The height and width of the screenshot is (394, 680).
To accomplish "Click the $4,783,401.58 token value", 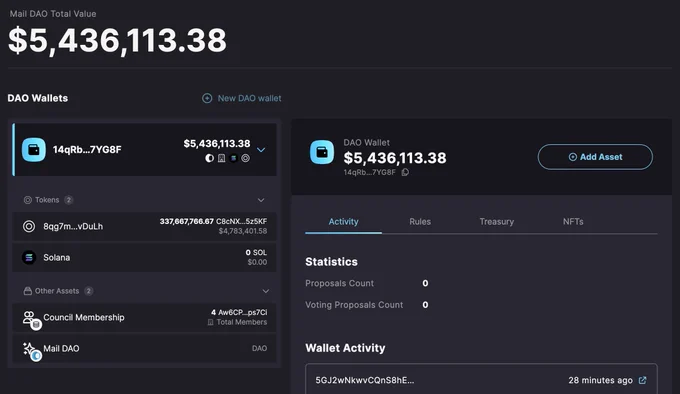I will tap(243, 231).
